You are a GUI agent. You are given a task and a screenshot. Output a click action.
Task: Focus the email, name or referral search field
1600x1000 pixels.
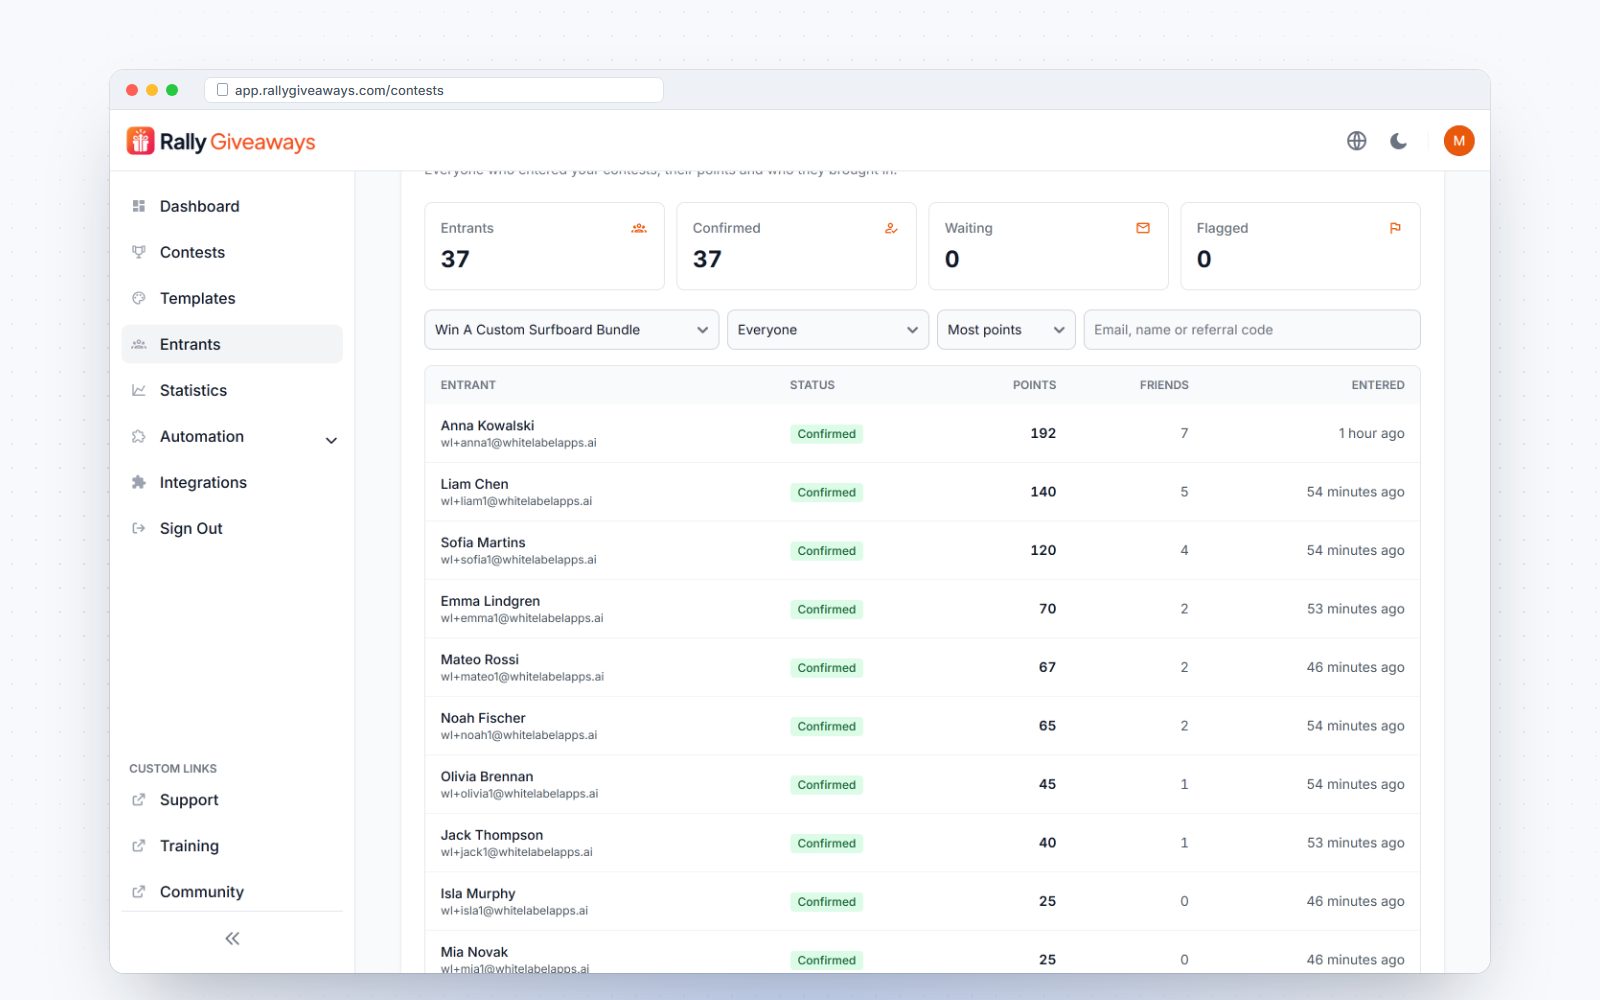[1252, 330]
